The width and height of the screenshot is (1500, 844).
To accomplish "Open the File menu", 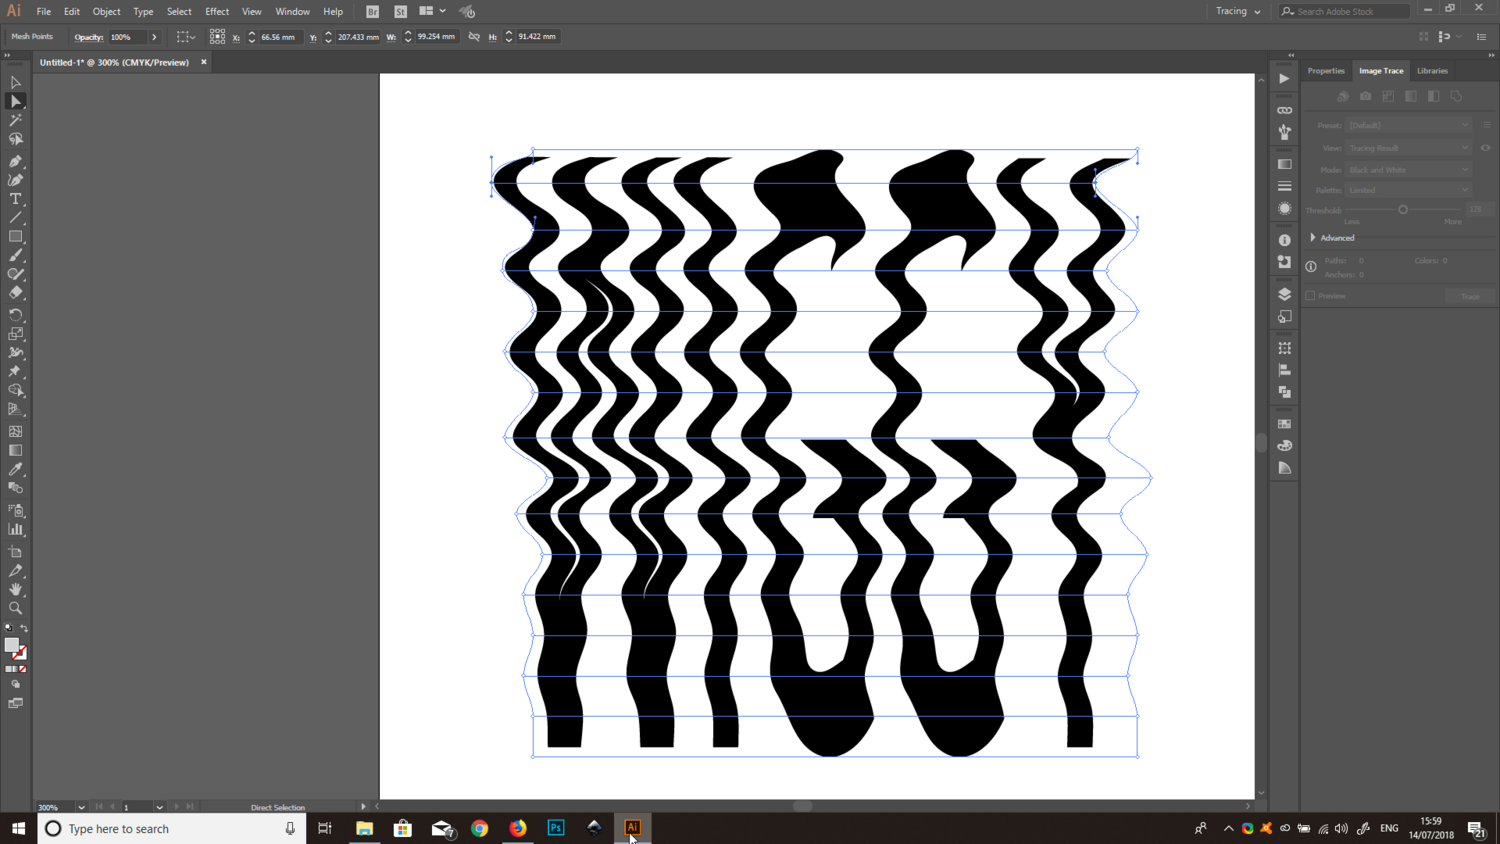I will click(x=44, y=12).
